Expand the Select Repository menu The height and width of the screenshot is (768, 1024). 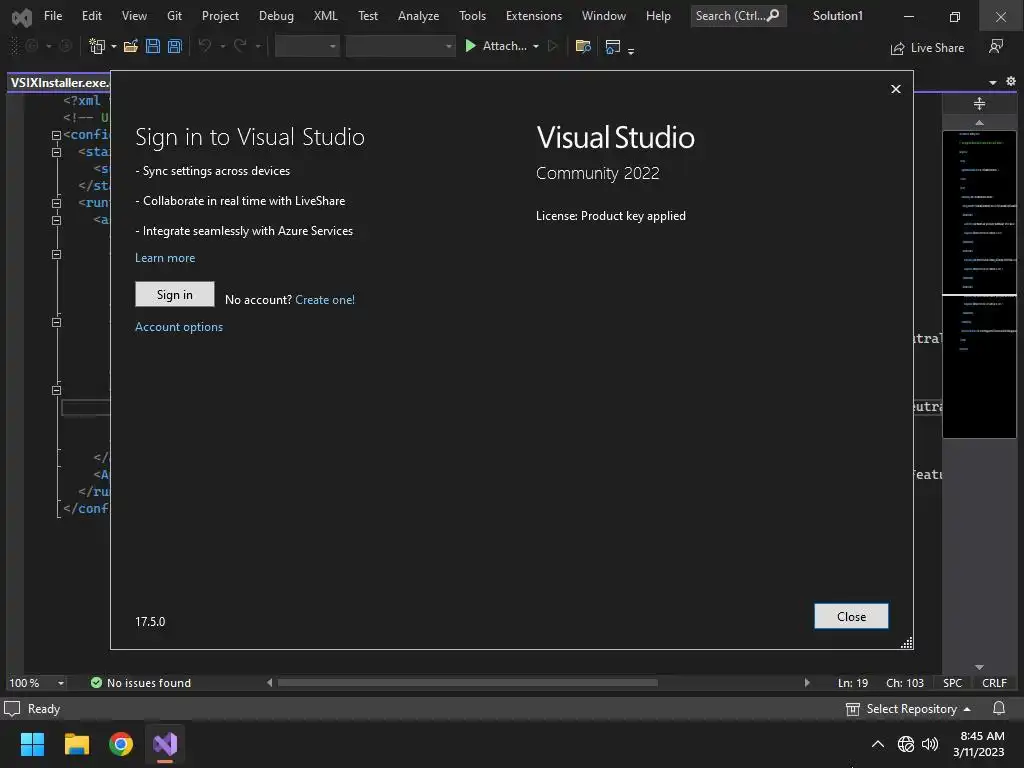(908, 709)
